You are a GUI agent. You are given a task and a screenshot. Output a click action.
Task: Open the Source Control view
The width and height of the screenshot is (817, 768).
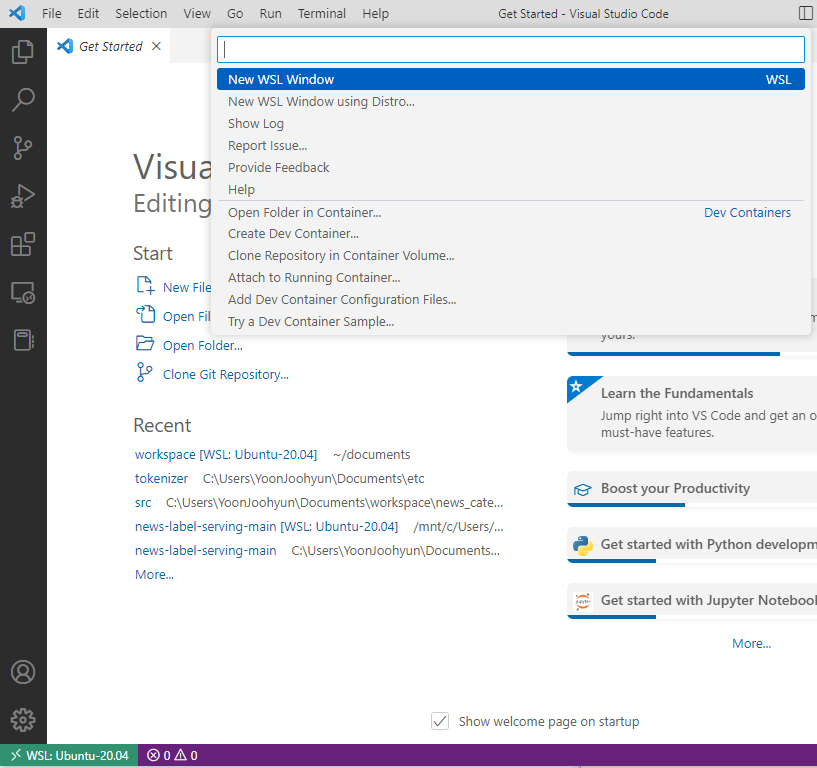[23, 148]
